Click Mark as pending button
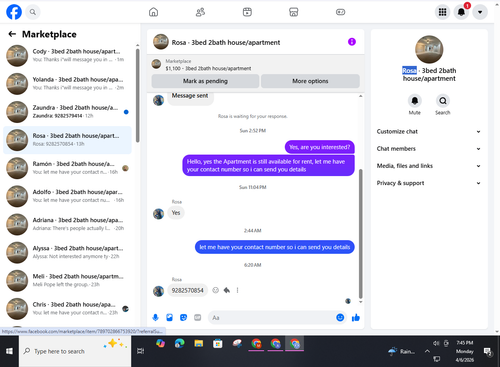The width and height of the screenshot is (500, 367). (205, 81)
